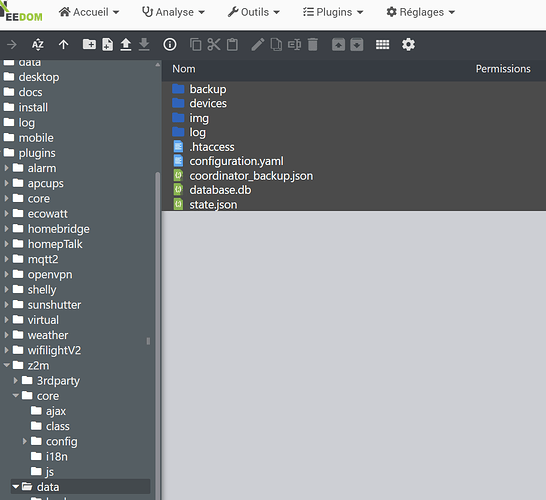This screenshot has height=500, width=546.
Task: Open the Réglages menu
Action: click(x=421, y=12)
